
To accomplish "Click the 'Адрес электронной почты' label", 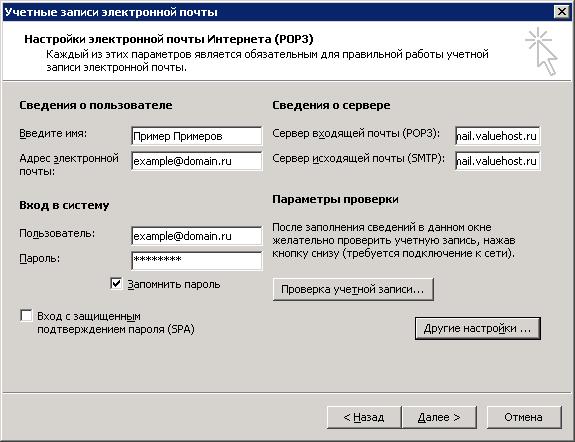I will point(69,165).
